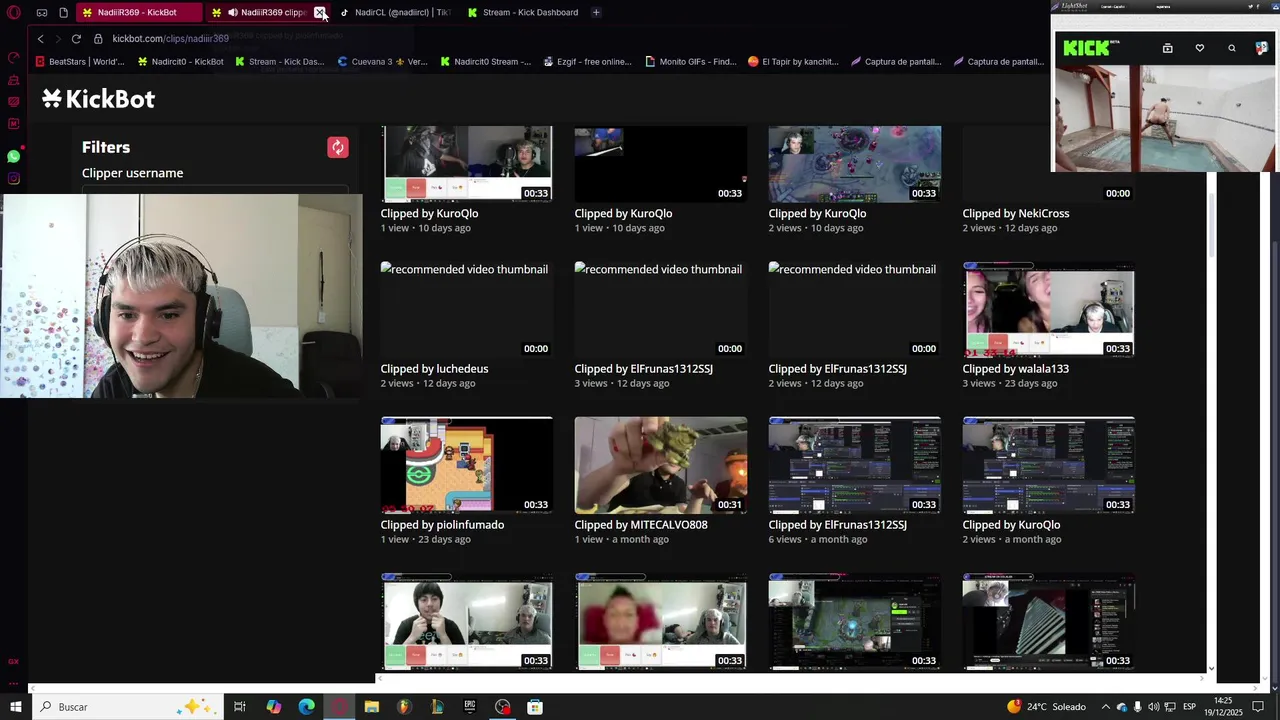The width and height of the screenshot is (1280, 720).
Task: Click the red reset filters icon
Action: 338,148
